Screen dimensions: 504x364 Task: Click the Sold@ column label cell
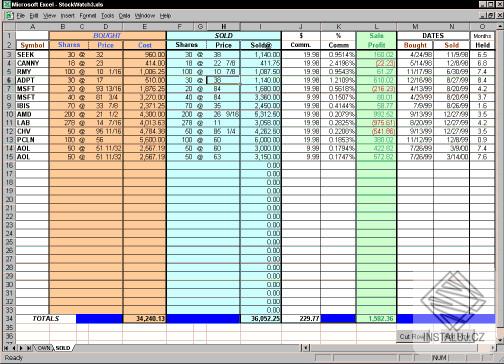(261, 45)
